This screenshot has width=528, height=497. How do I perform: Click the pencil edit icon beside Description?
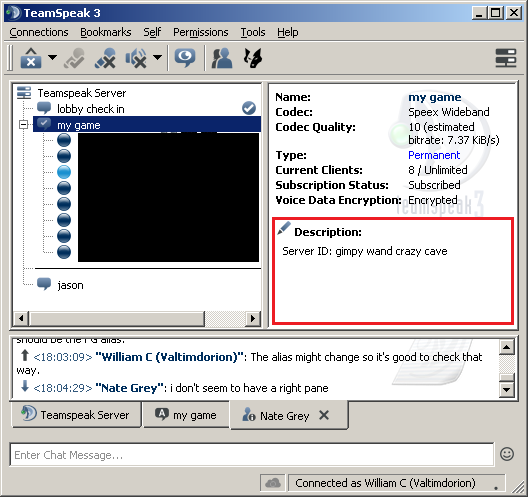pos(284,228)
